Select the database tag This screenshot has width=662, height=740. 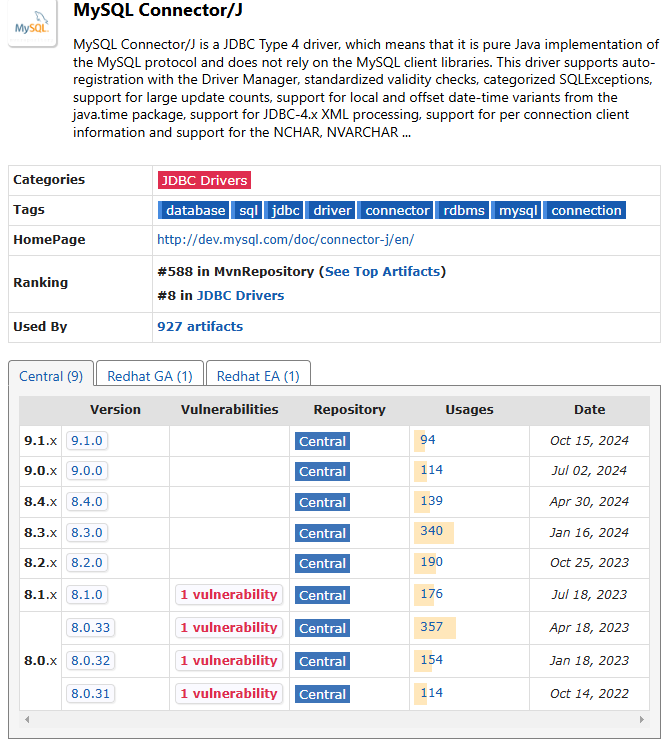193,210
